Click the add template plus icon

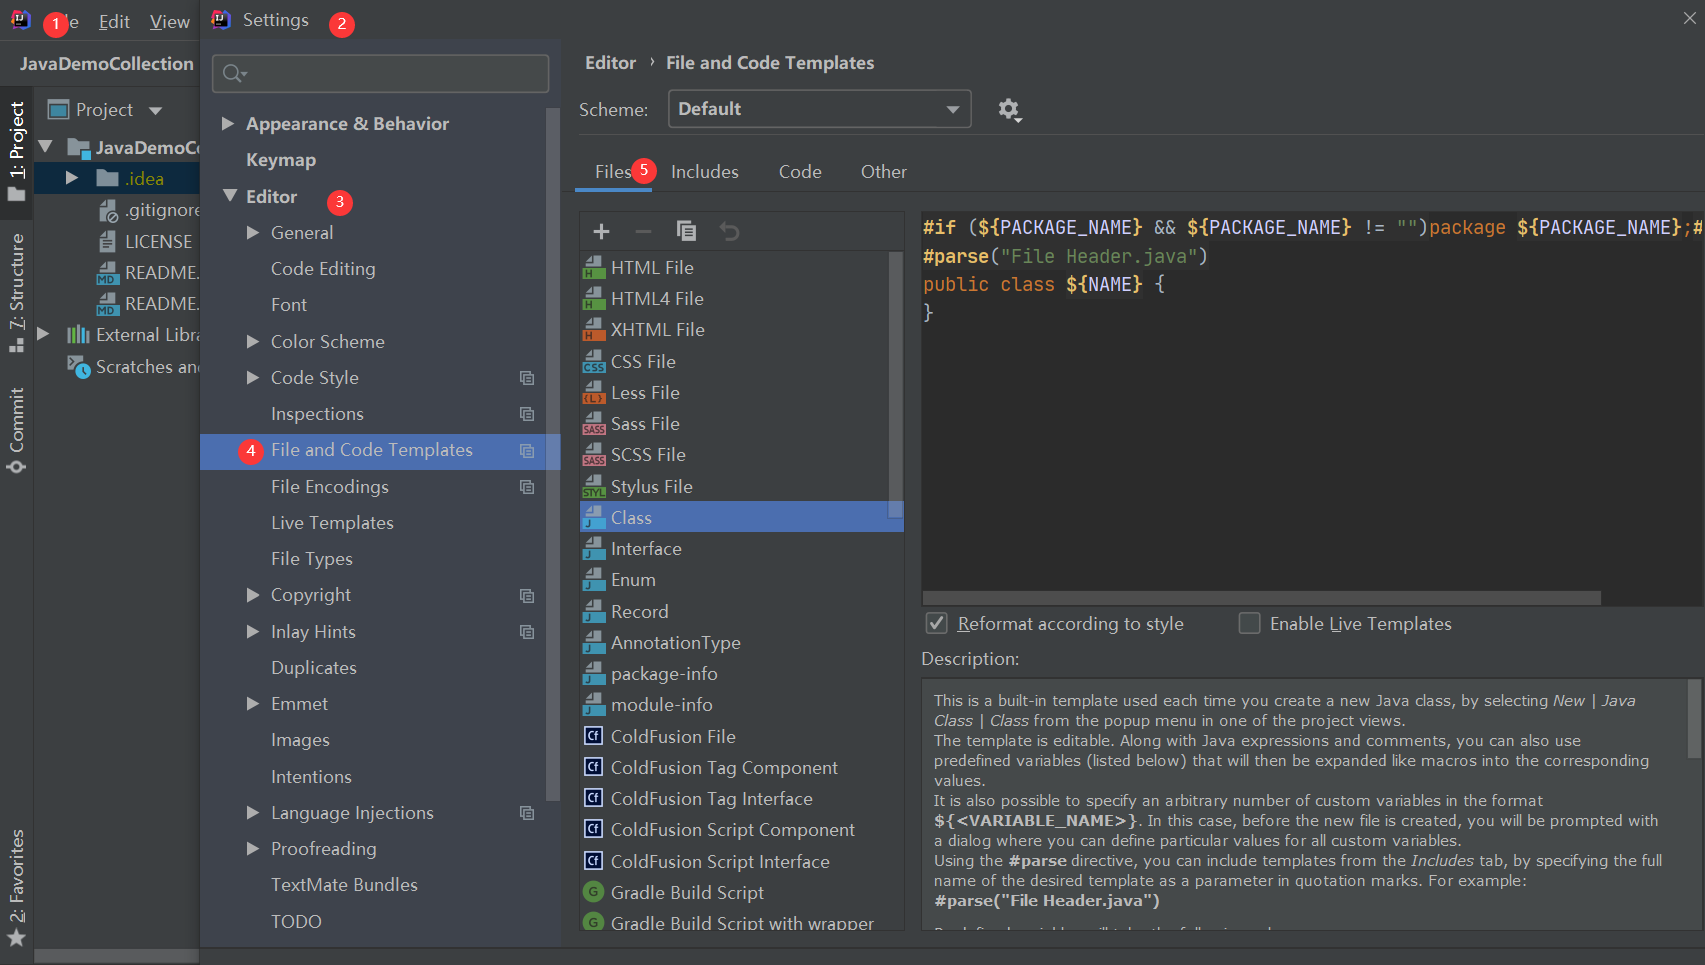coord(601,232)
